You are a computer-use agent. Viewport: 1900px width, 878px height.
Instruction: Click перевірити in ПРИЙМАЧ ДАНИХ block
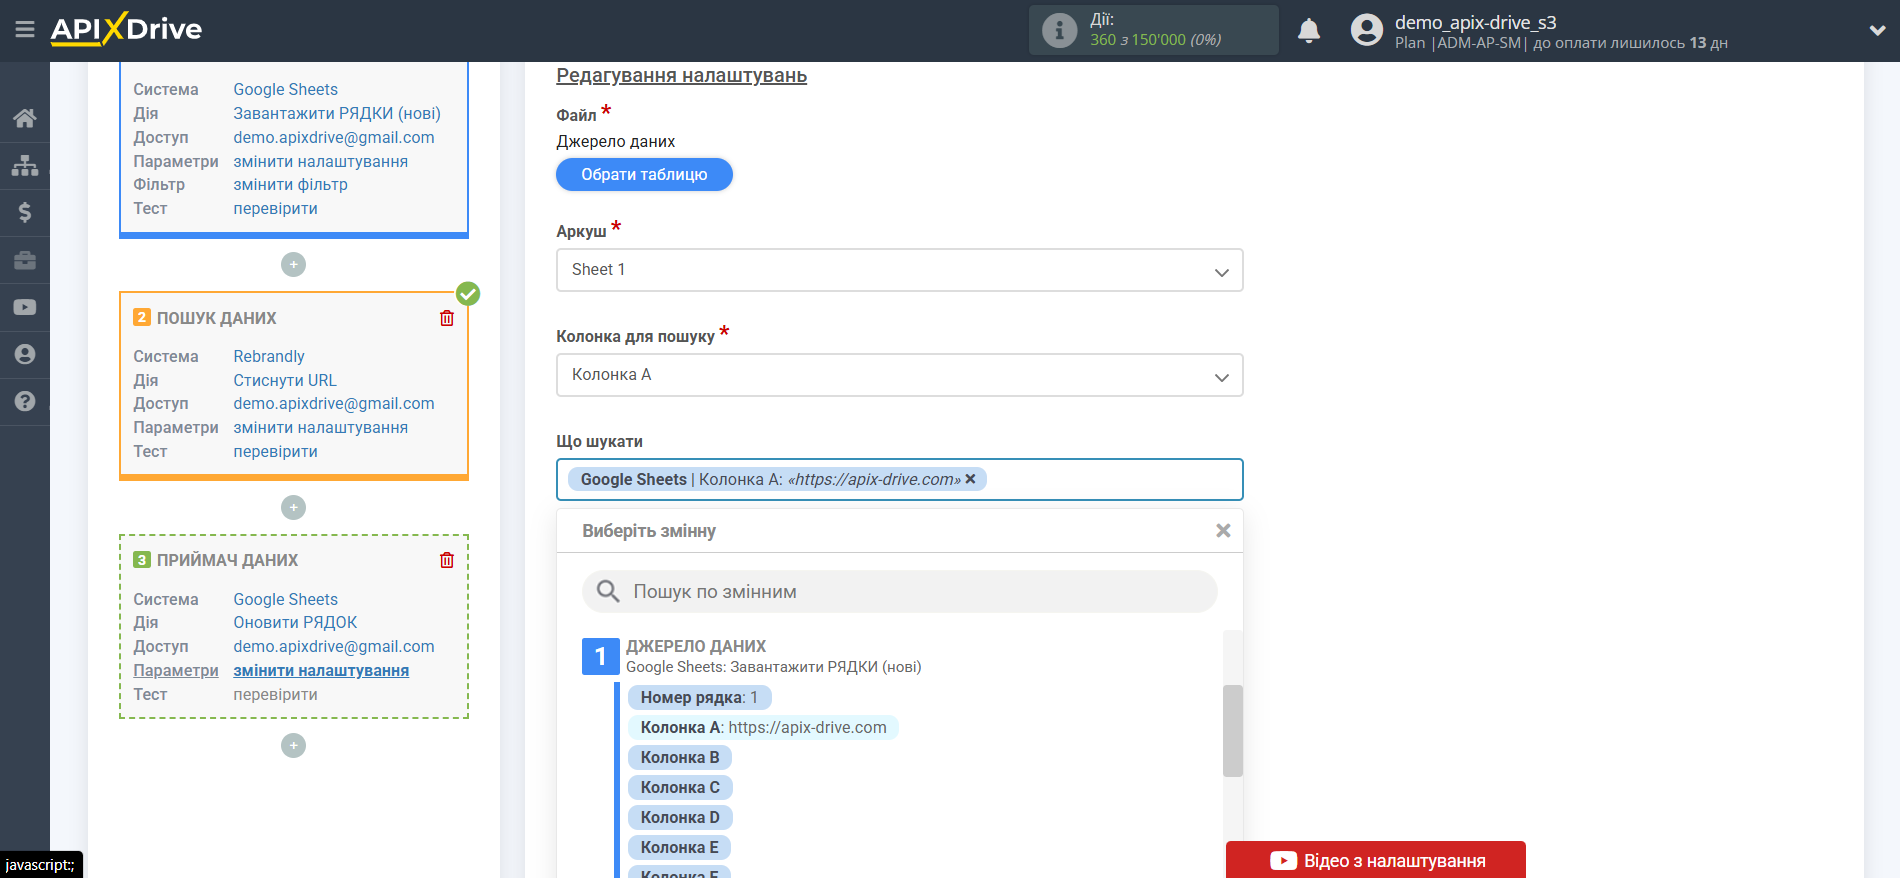[x=275, y=694]
